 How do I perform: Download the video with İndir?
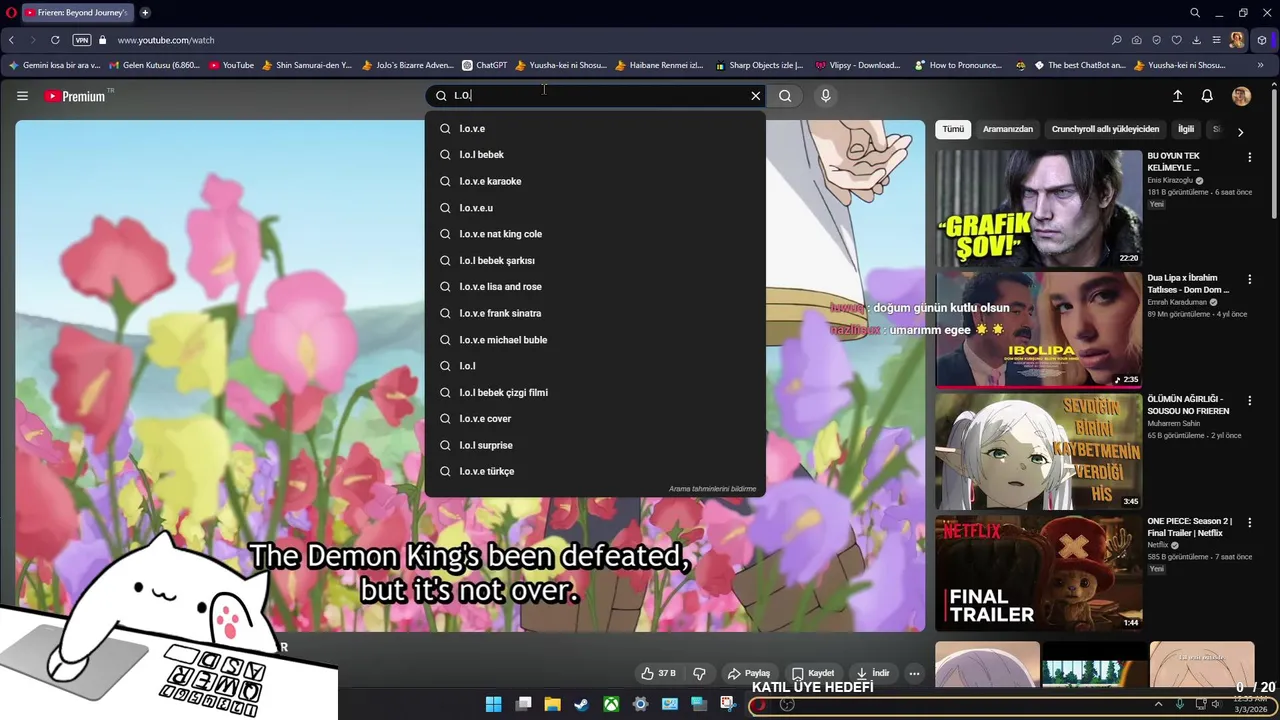pyautogui.click(x=872, y=673)
